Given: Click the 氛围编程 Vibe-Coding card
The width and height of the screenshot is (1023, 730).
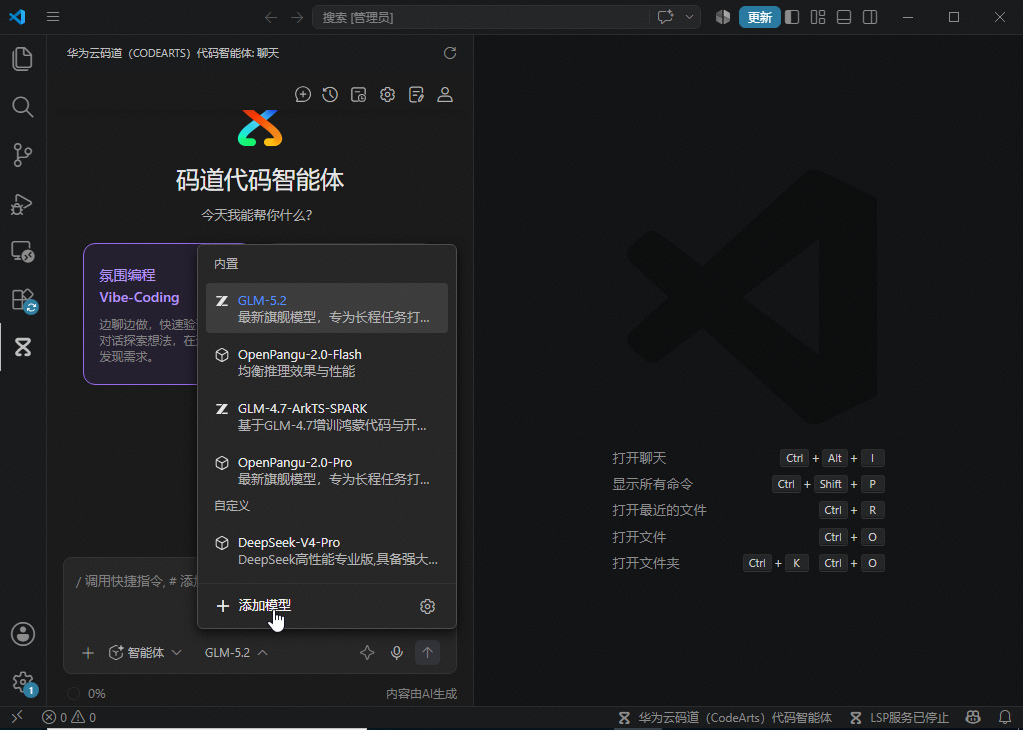Looking at the screenshot, I should (x=141, y=314).
